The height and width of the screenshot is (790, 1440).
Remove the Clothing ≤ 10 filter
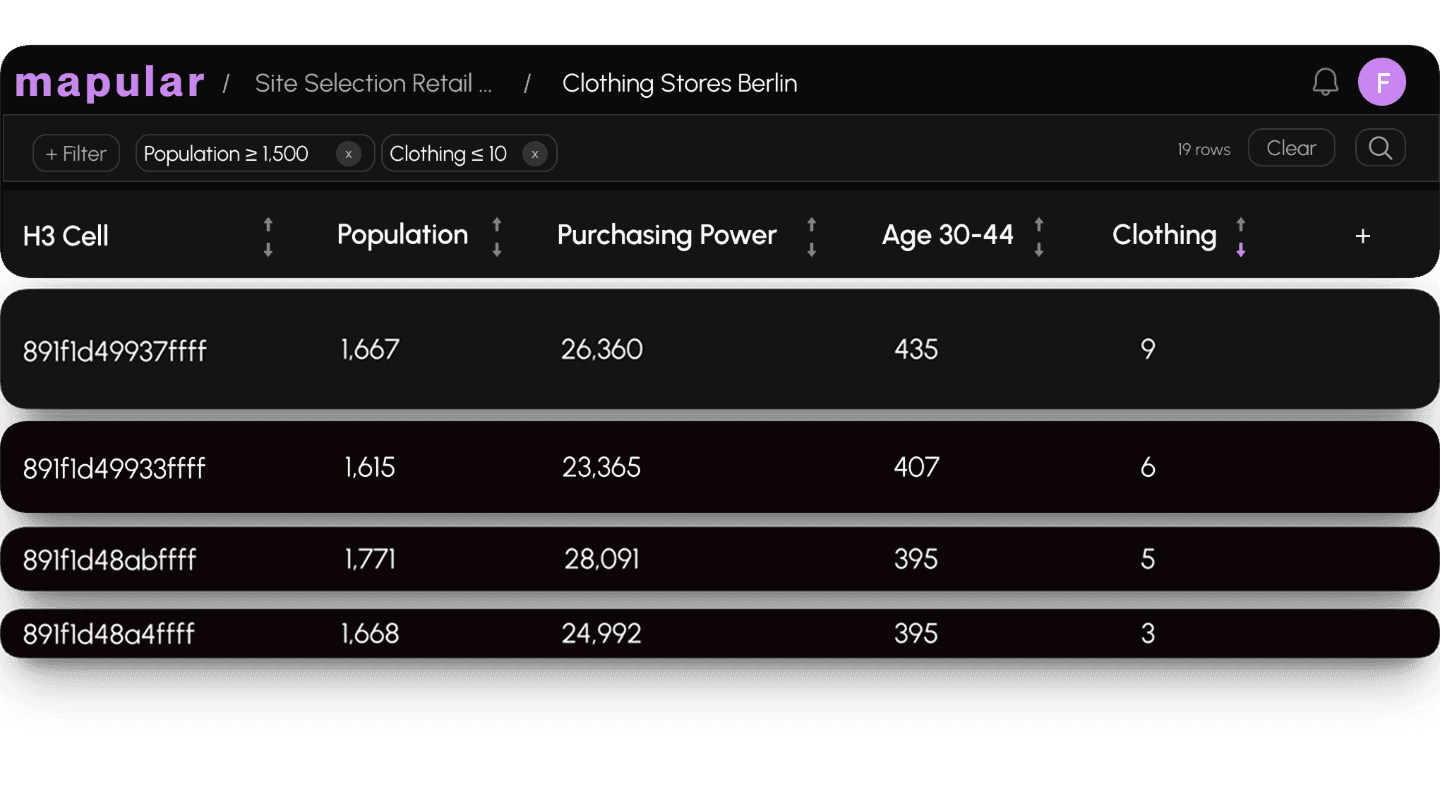[x=535, y=154]
